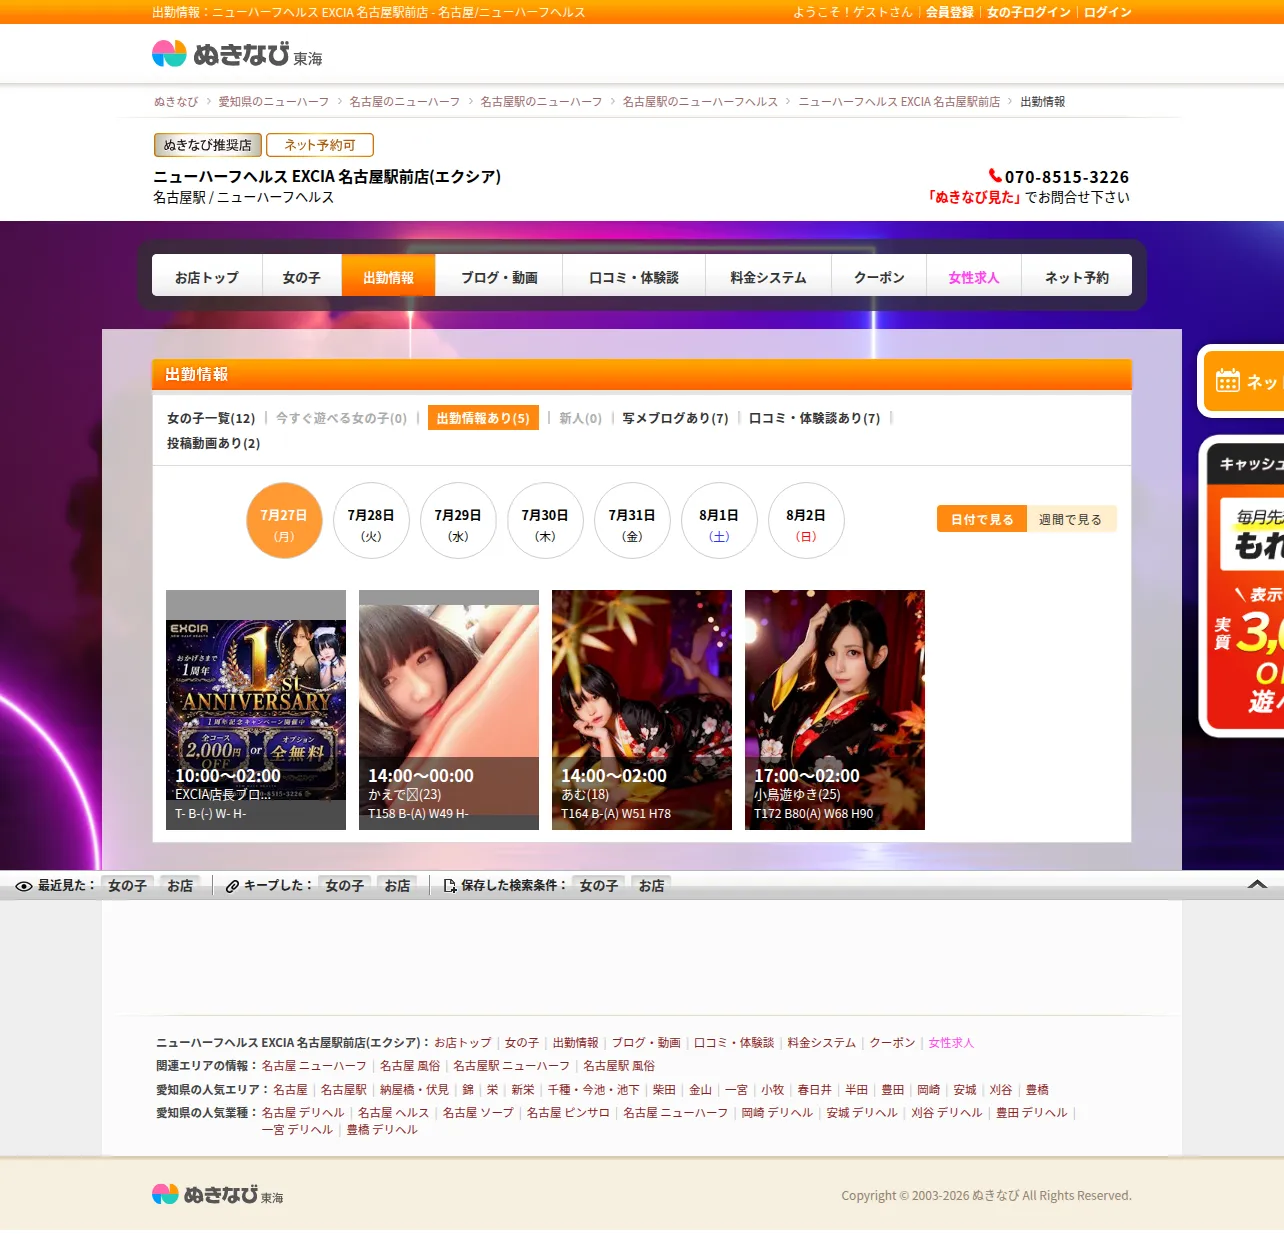
Task: Click the document icon beside 保存した検索条件
Action: click(450, 886)
